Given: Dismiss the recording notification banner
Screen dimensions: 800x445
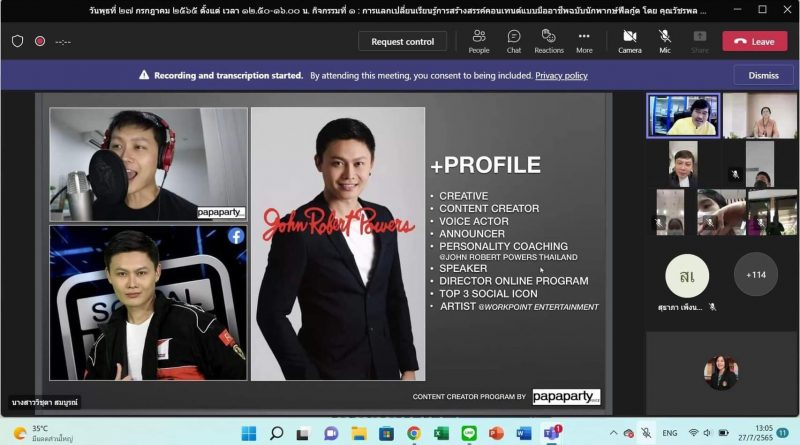Looking at the screenshot, I should [763, 76].
